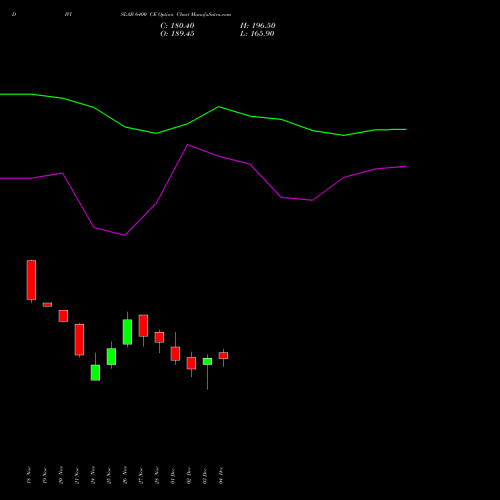Screen dimensions: 500x500
Task: Select the tall red candlestick for 18 Nov
Action: 31,280
